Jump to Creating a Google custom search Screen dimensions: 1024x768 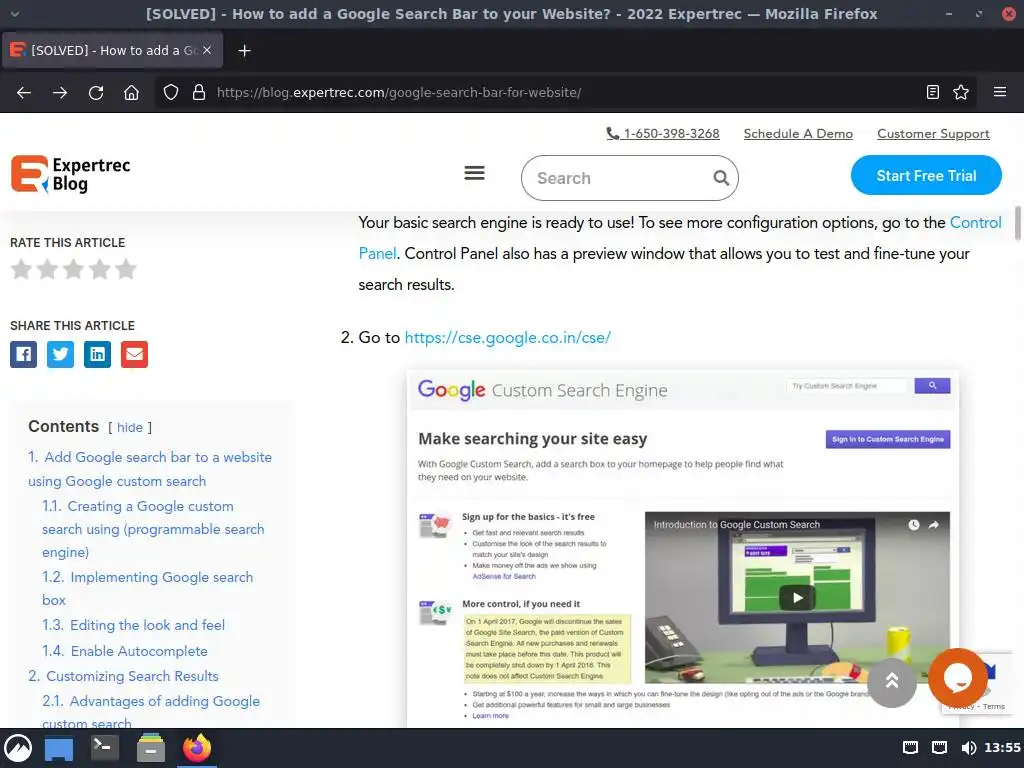(153, 529)
